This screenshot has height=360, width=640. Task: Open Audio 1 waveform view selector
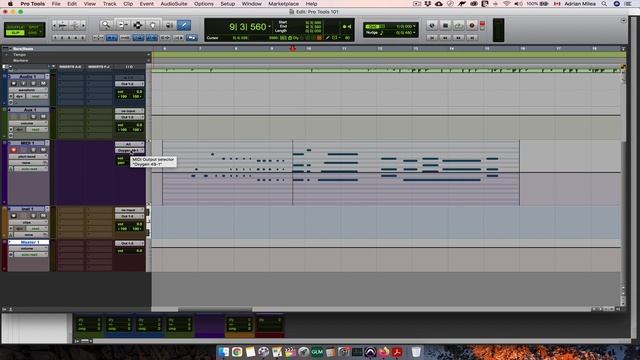pyautogui.click(x=29, y=90)
